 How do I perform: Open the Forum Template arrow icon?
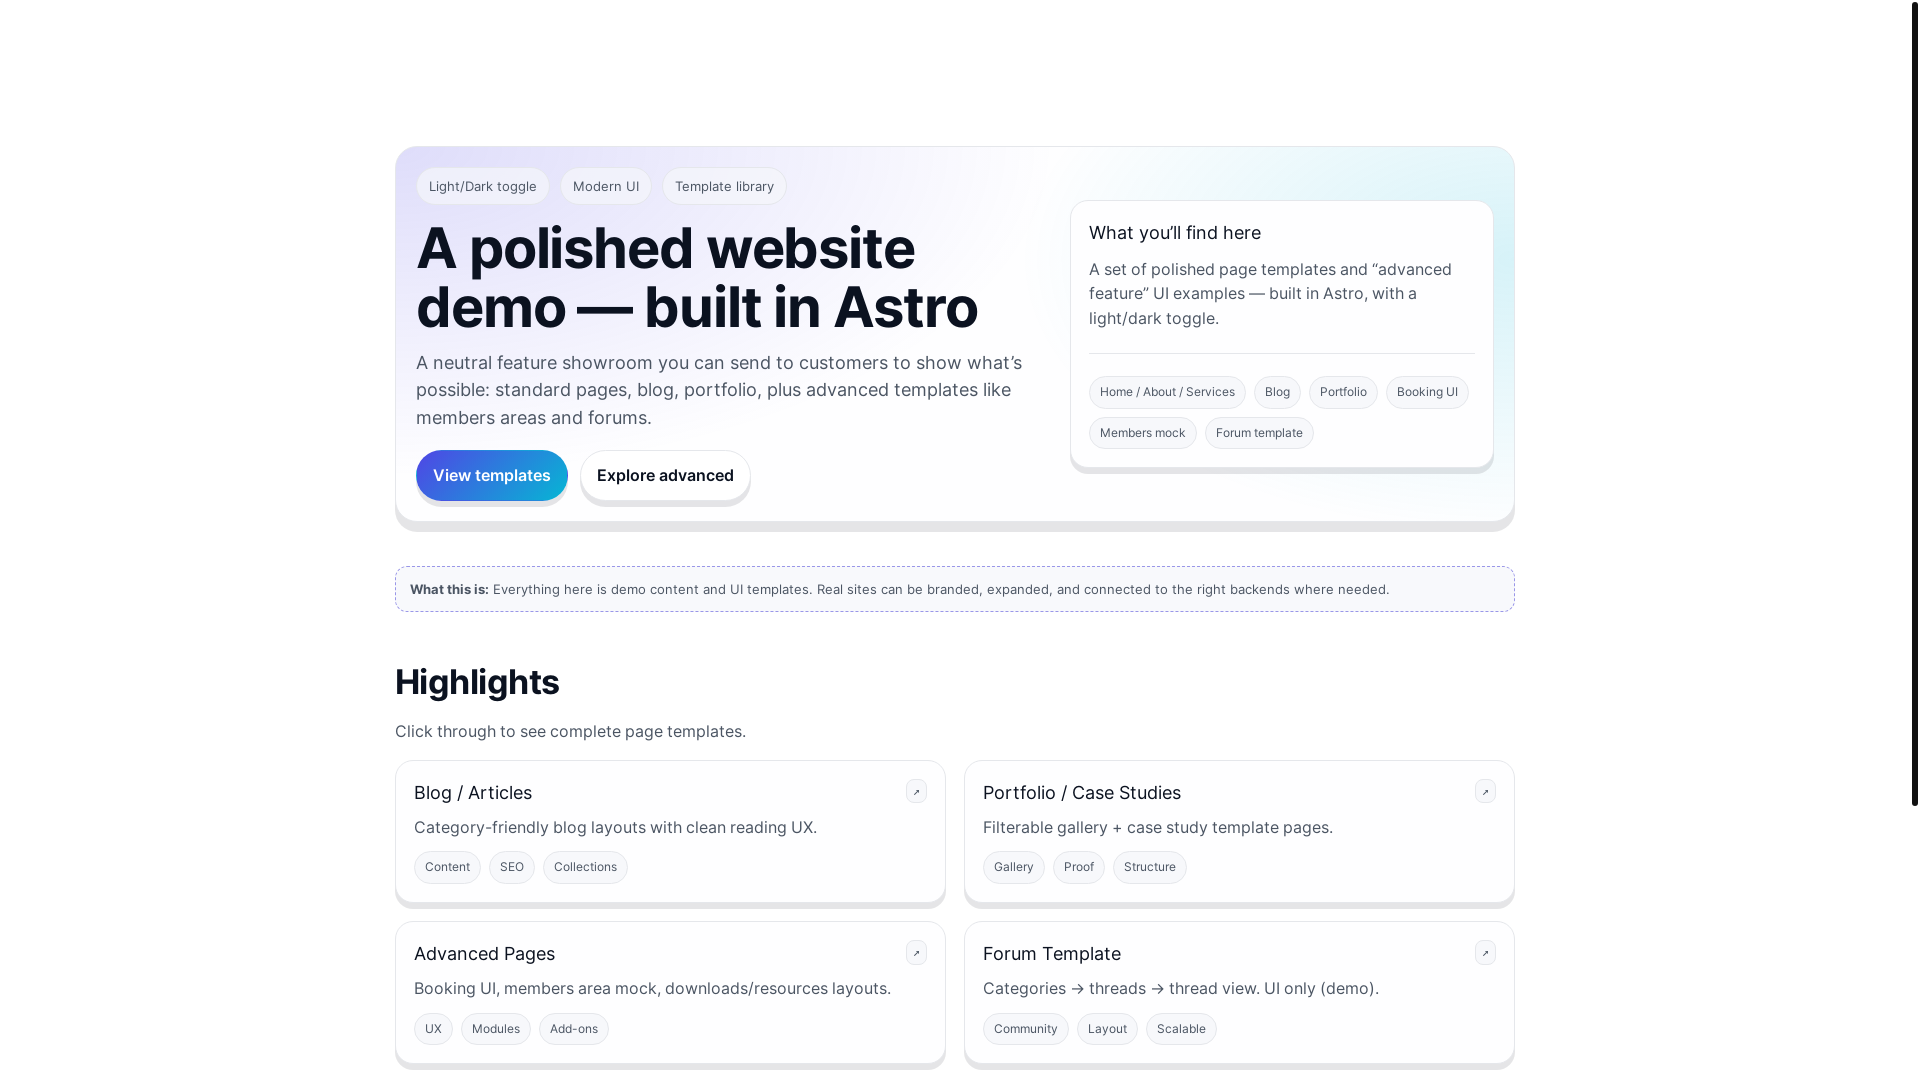click(1485, 953)
